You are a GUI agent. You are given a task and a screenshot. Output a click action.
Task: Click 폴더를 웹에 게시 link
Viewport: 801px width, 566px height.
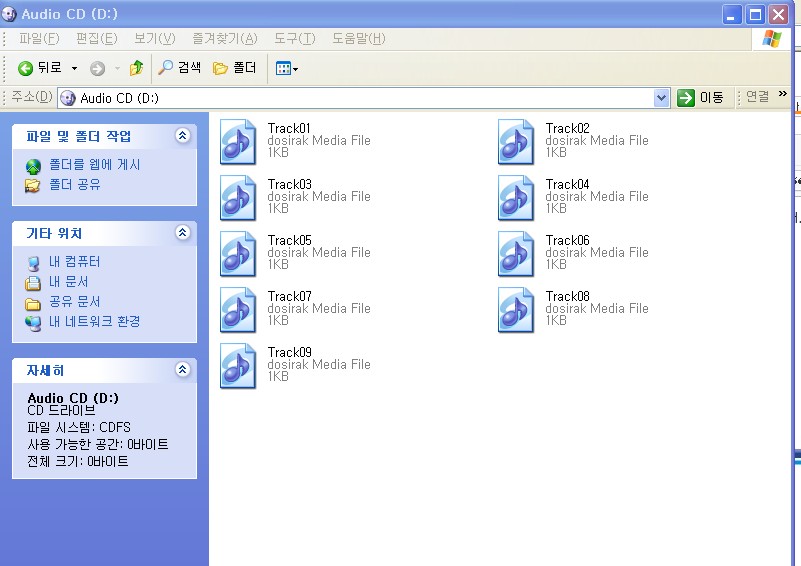coord(95,165)
